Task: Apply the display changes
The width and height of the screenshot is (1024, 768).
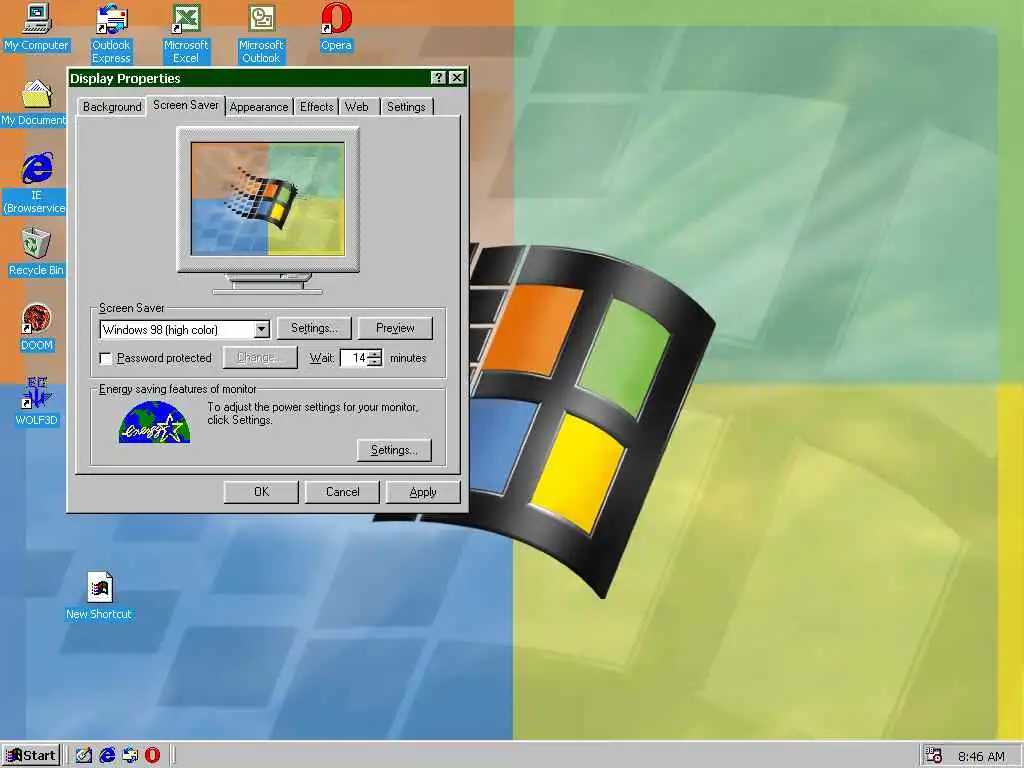Action: click(423, 492)
